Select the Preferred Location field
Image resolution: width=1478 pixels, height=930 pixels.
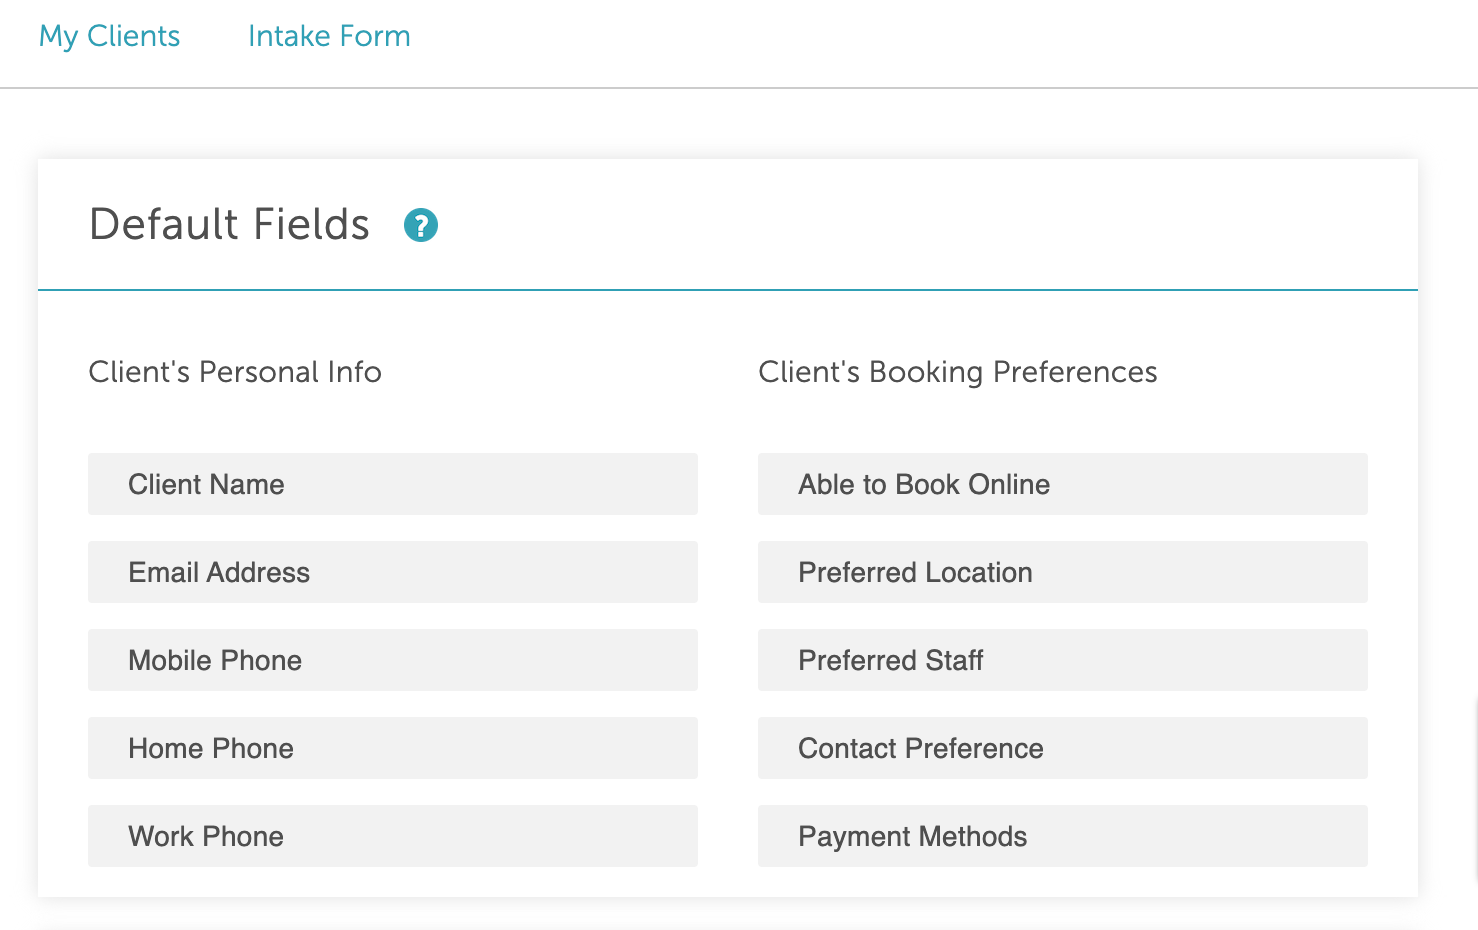pyautogui.click(x=1063, y=572)
